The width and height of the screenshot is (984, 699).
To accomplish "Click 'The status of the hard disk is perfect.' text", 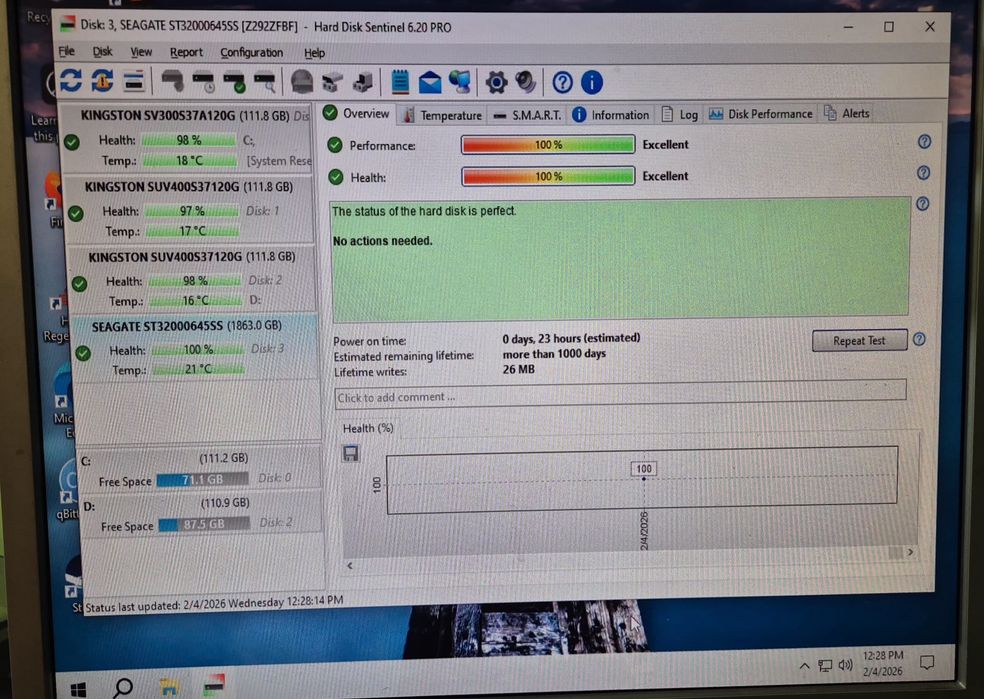I will tap(424, 211).
